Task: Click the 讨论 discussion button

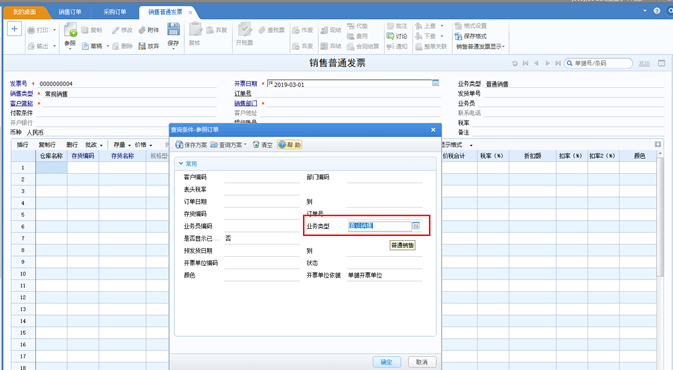Action: click(x=397, y=36)
